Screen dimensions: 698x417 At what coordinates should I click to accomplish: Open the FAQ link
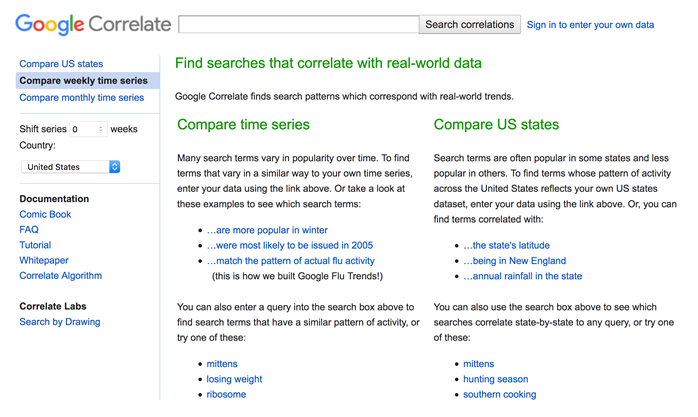[x=29, y=230]
